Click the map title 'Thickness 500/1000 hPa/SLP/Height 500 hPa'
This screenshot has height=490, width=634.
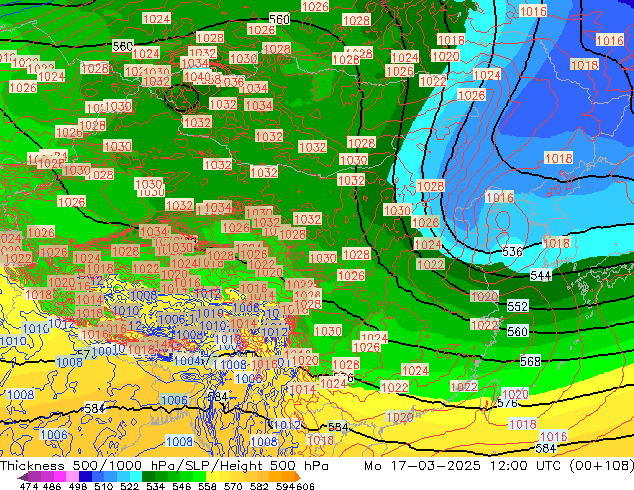(x=164, y=465)
